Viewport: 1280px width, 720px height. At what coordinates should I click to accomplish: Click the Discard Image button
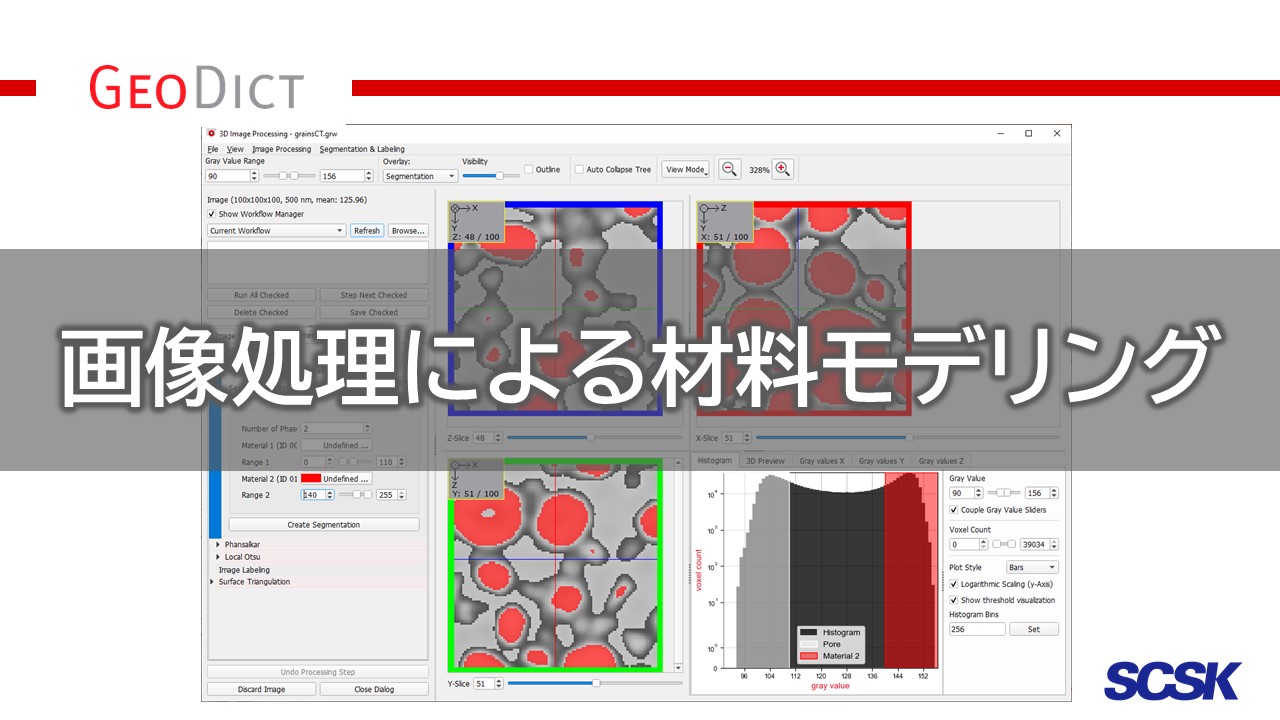tap(261, 689)
